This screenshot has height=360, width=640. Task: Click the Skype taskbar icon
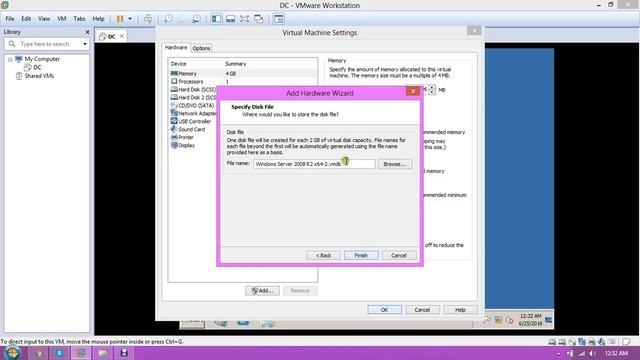60,353
